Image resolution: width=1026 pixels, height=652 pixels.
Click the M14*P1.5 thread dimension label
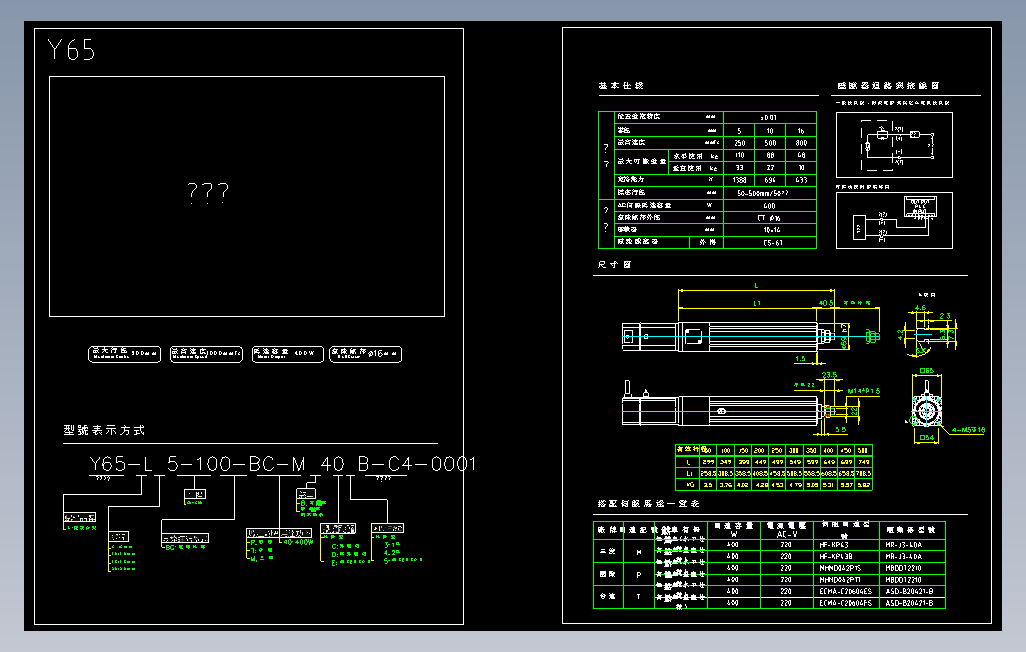864,391
